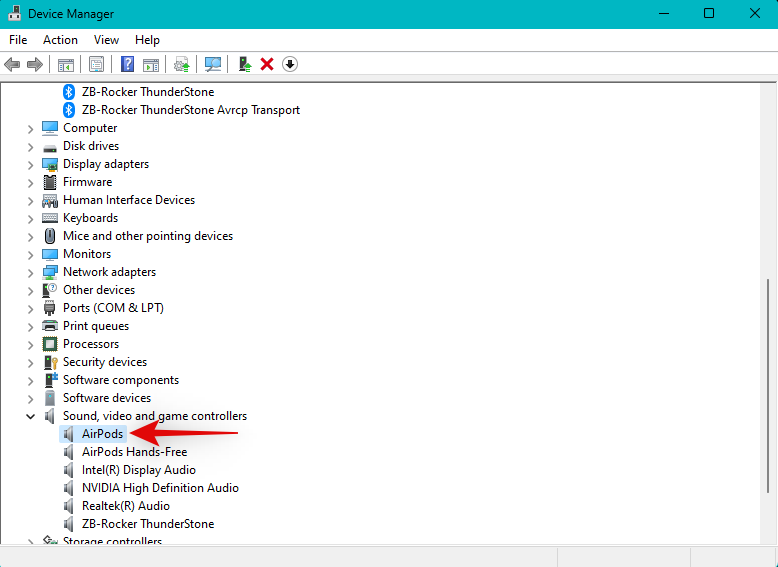Viewport: 778px width, 567px height.
Task: Open the View menu
Action: [x=106, y=40]
